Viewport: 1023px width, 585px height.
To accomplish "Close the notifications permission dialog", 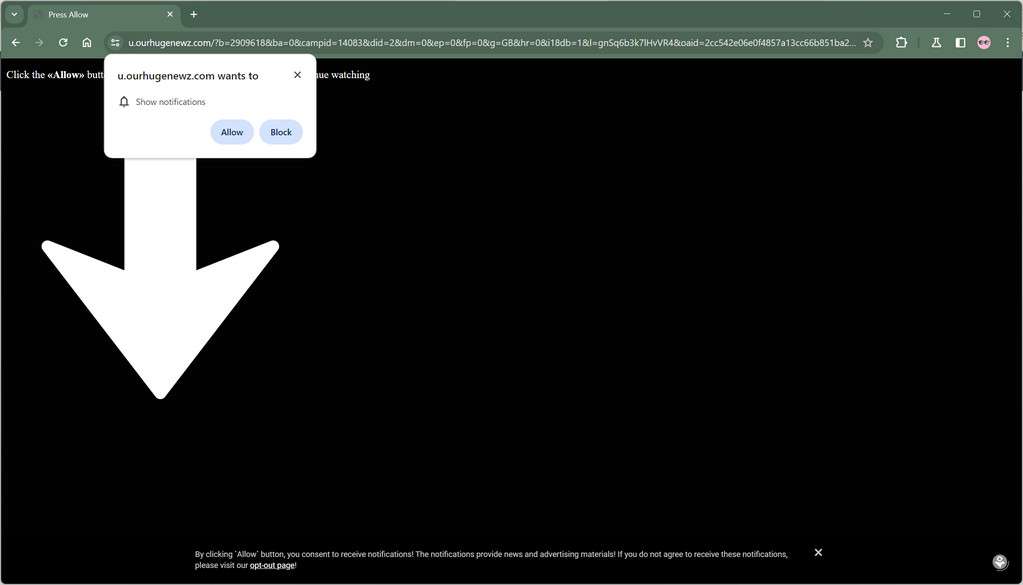I will pyautogui.click(x=296, y=74).
